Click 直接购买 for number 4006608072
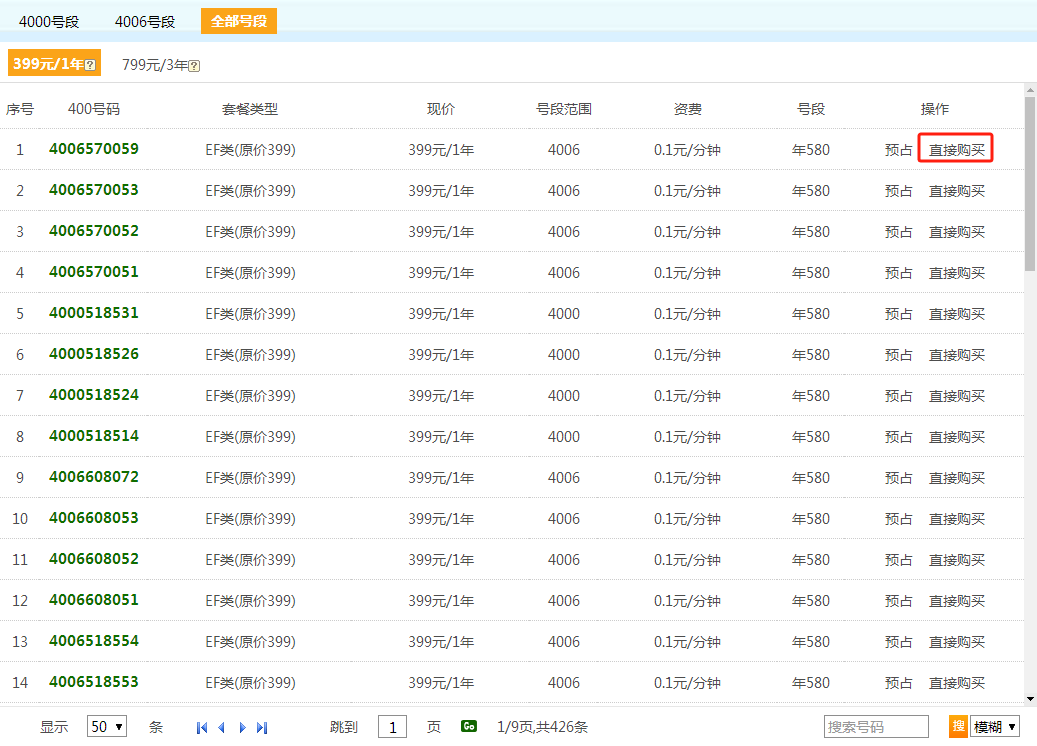 pos(957,478)
